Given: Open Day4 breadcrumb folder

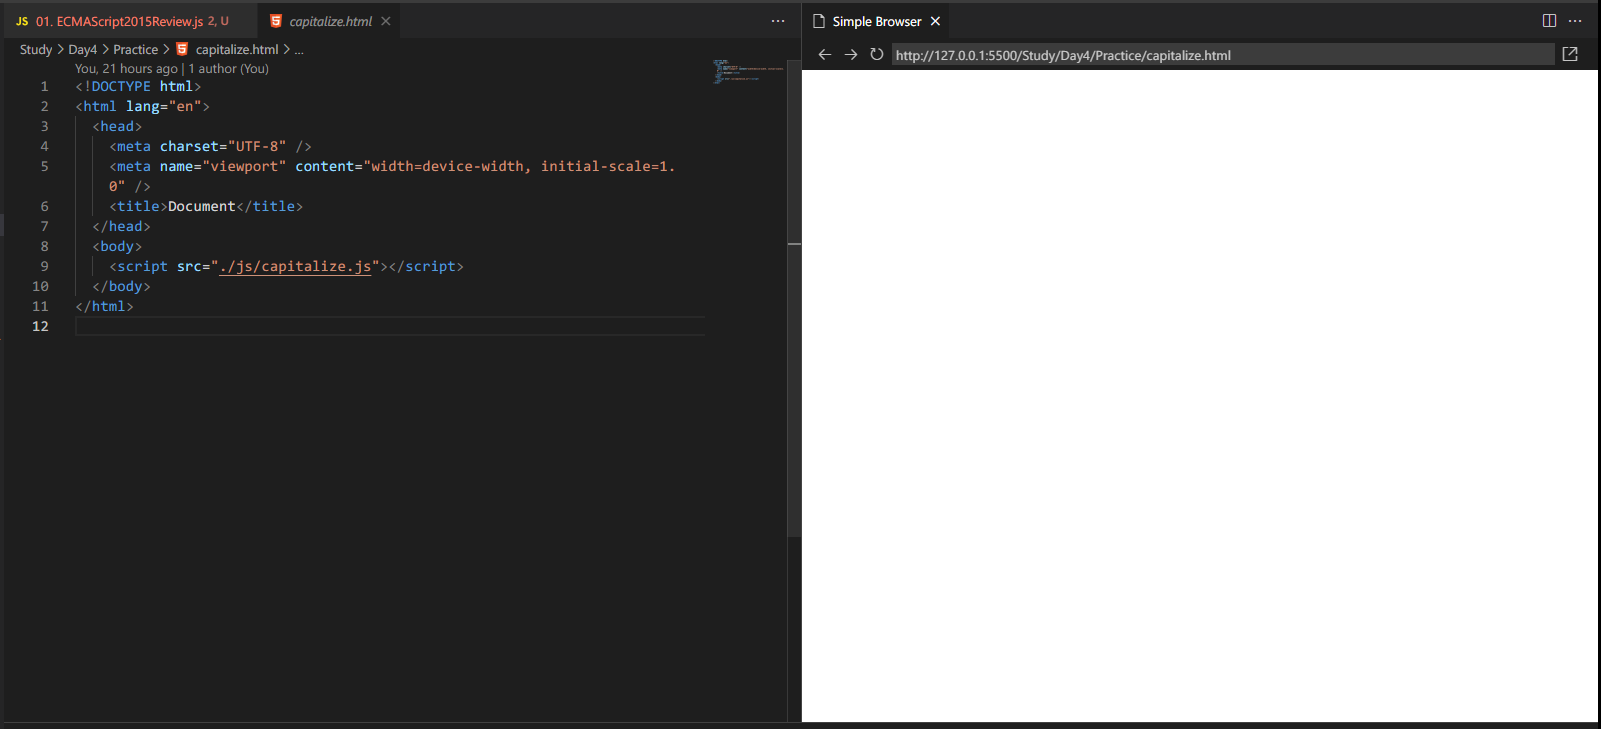Looking at the screenshot, I should click(82, 49).
